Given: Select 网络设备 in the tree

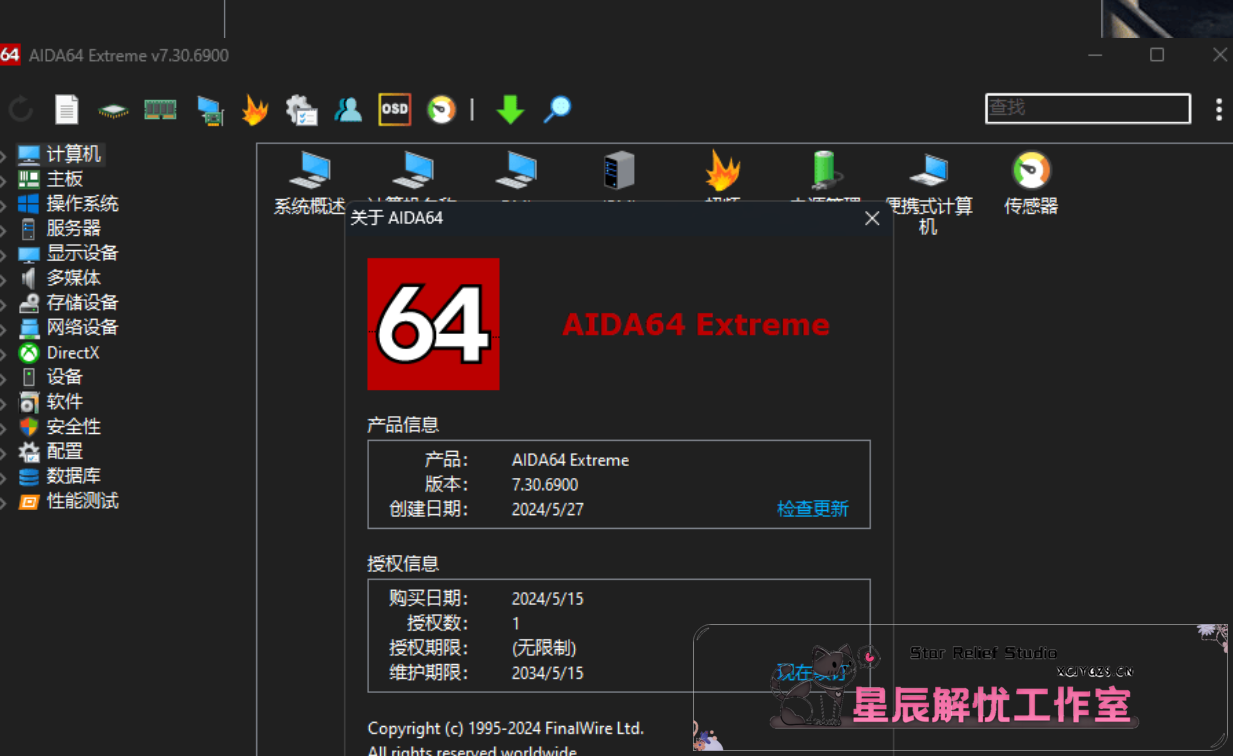Looking at the screenshot, I should [82, 328].
